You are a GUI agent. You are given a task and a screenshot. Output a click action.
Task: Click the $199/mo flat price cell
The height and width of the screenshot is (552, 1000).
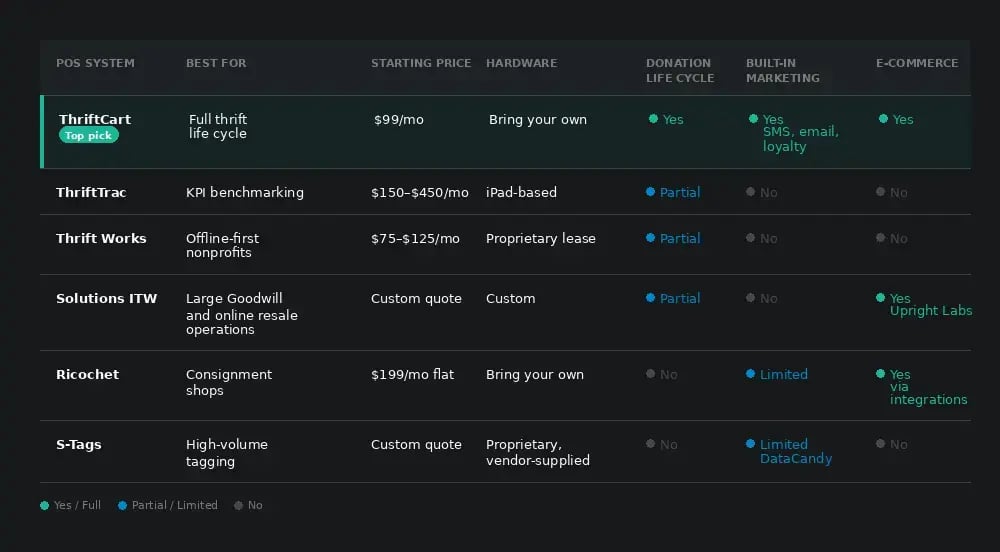click(x=413, y=375)
